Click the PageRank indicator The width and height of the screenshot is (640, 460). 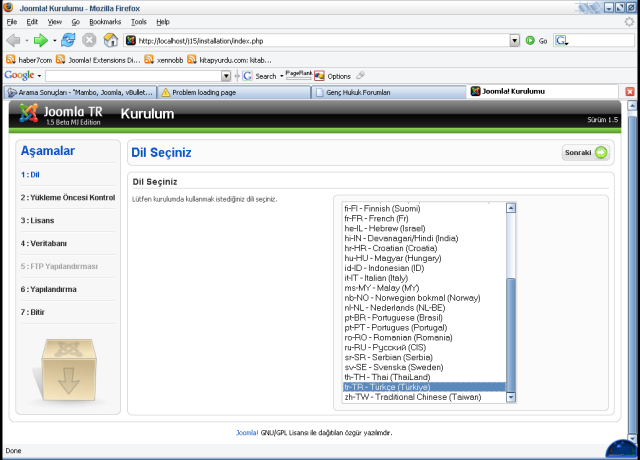[x=298, y=75]
